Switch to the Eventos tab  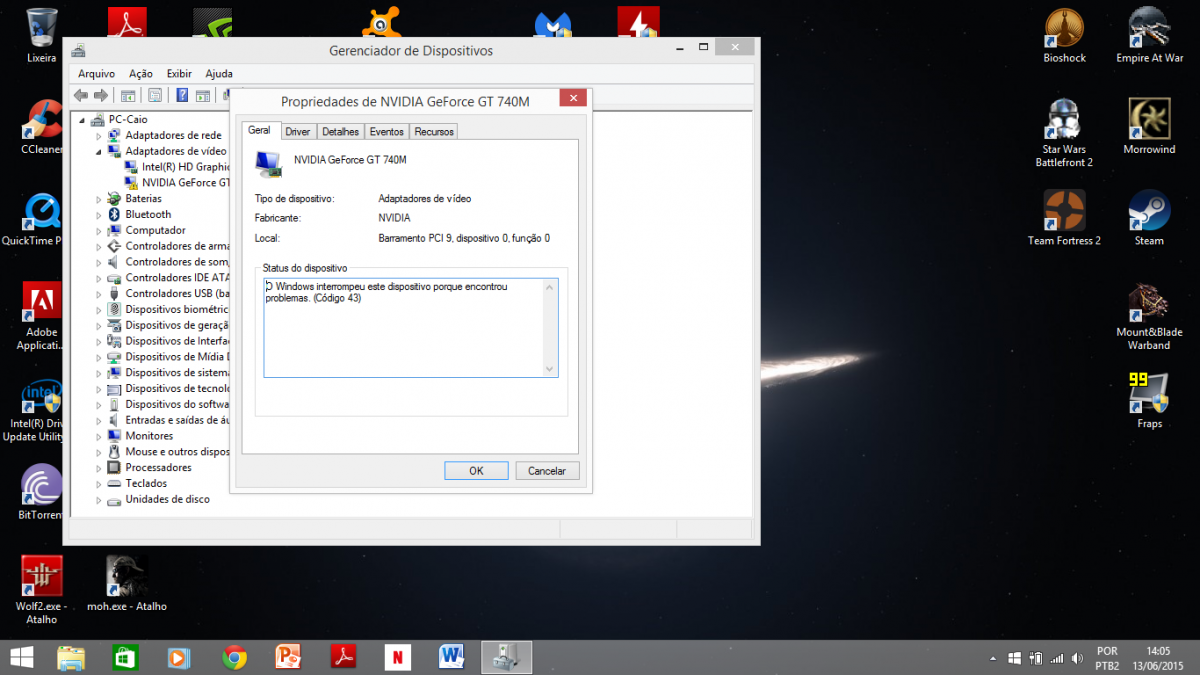click(386, 132)
